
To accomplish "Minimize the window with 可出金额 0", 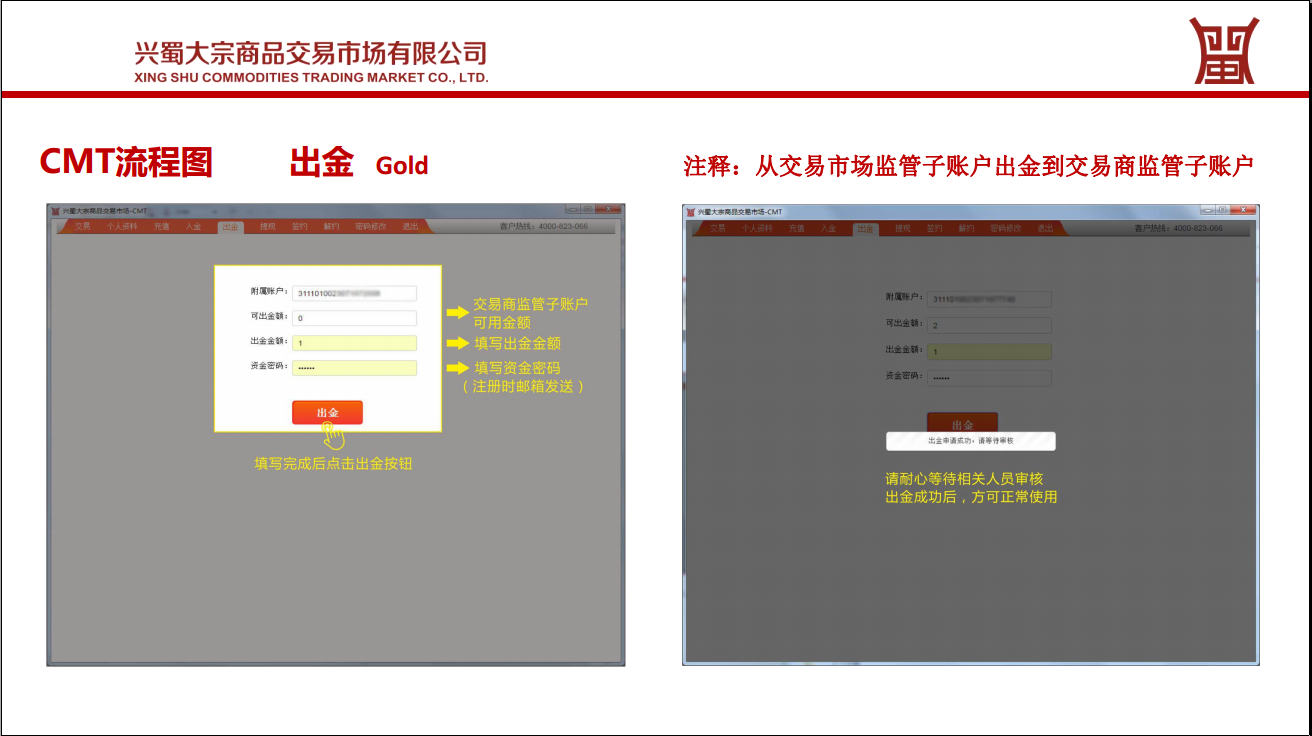I will point(573,209).
